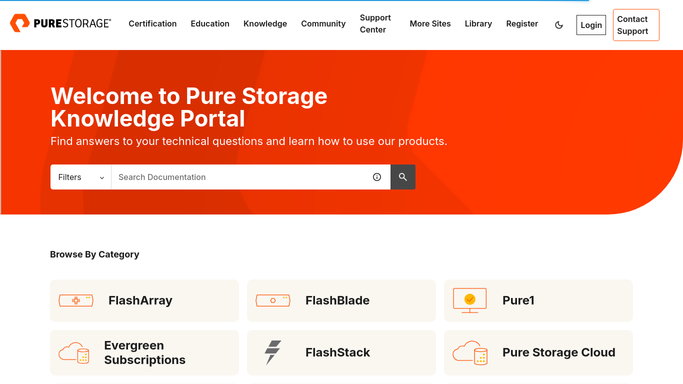Viewport: 683px width, 384px height.
Task: Click the Contact Support button
Action: coord(636,25)
